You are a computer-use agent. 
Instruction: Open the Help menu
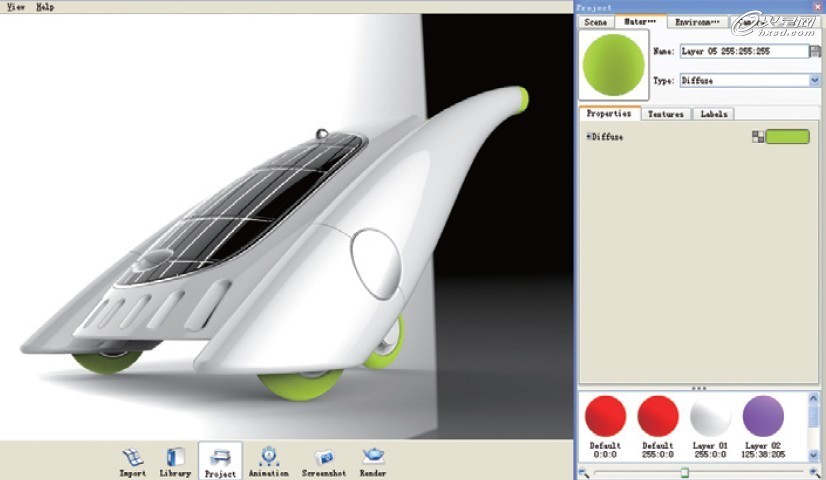(x=45, y=6)
